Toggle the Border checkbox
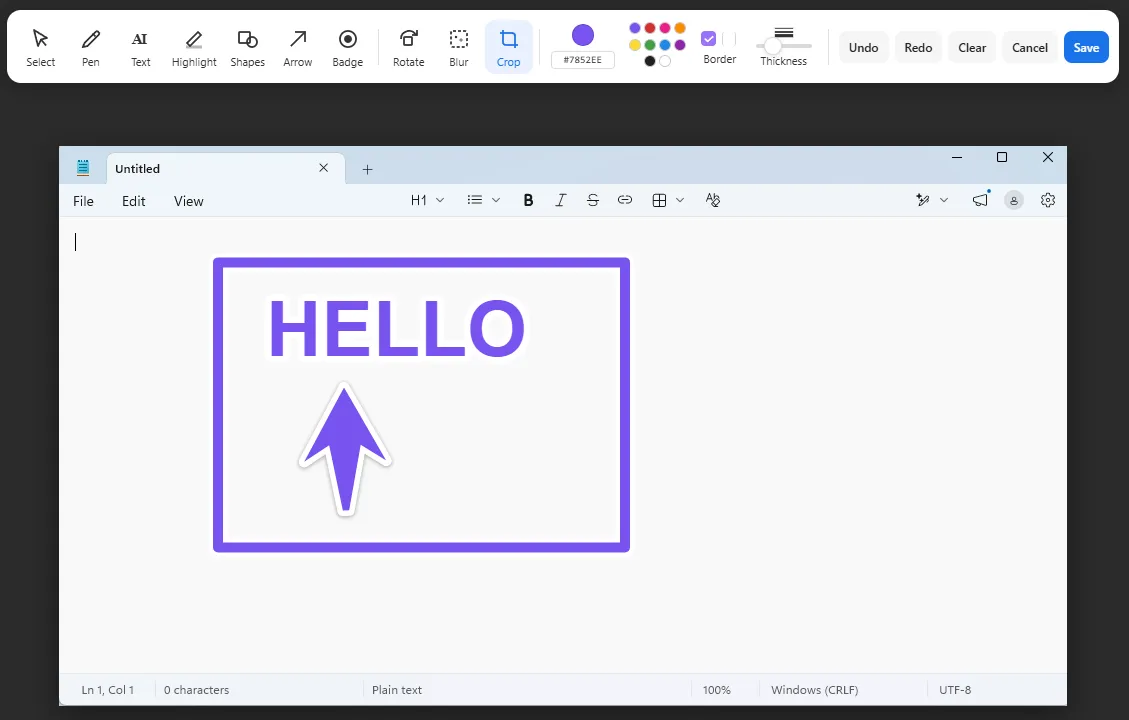1129x720 pixels. (x=709, y=38)
